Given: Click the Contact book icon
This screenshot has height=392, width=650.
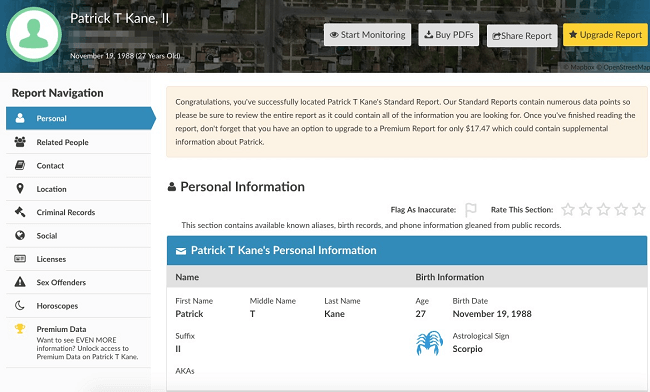Looking at the screenshot, I should point(20,165).
